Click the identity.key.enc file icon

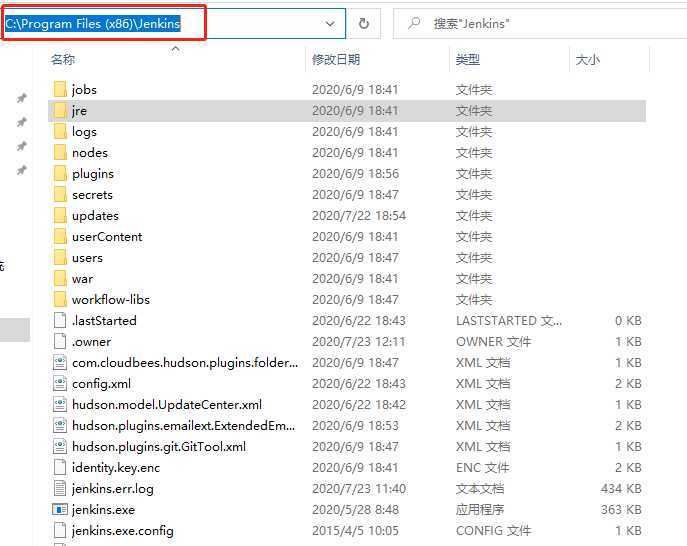tap(60, 468)
